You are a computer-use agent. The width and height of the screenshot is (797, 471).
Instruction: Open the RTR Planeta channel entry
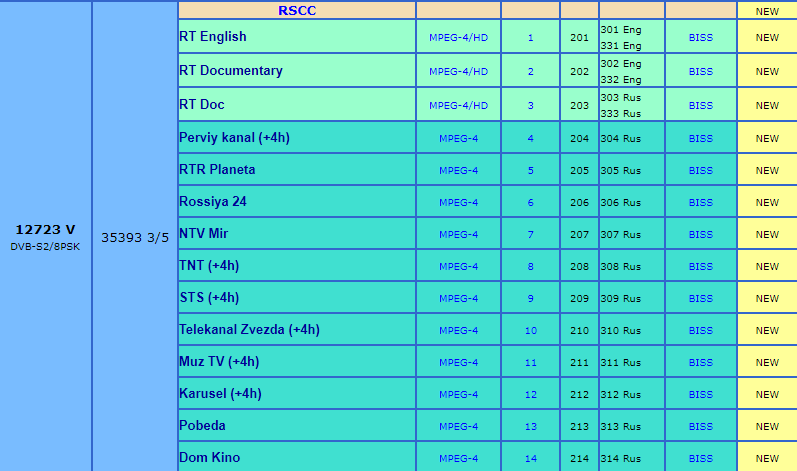point(217,170)
